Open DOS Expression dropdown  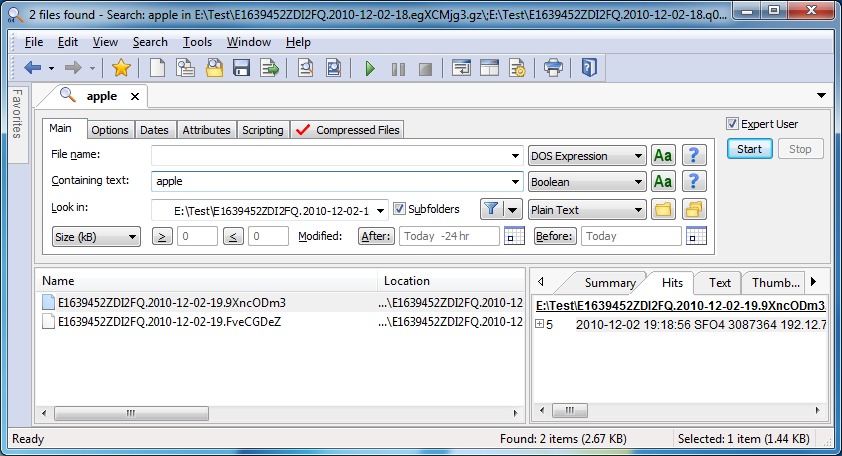586,156
